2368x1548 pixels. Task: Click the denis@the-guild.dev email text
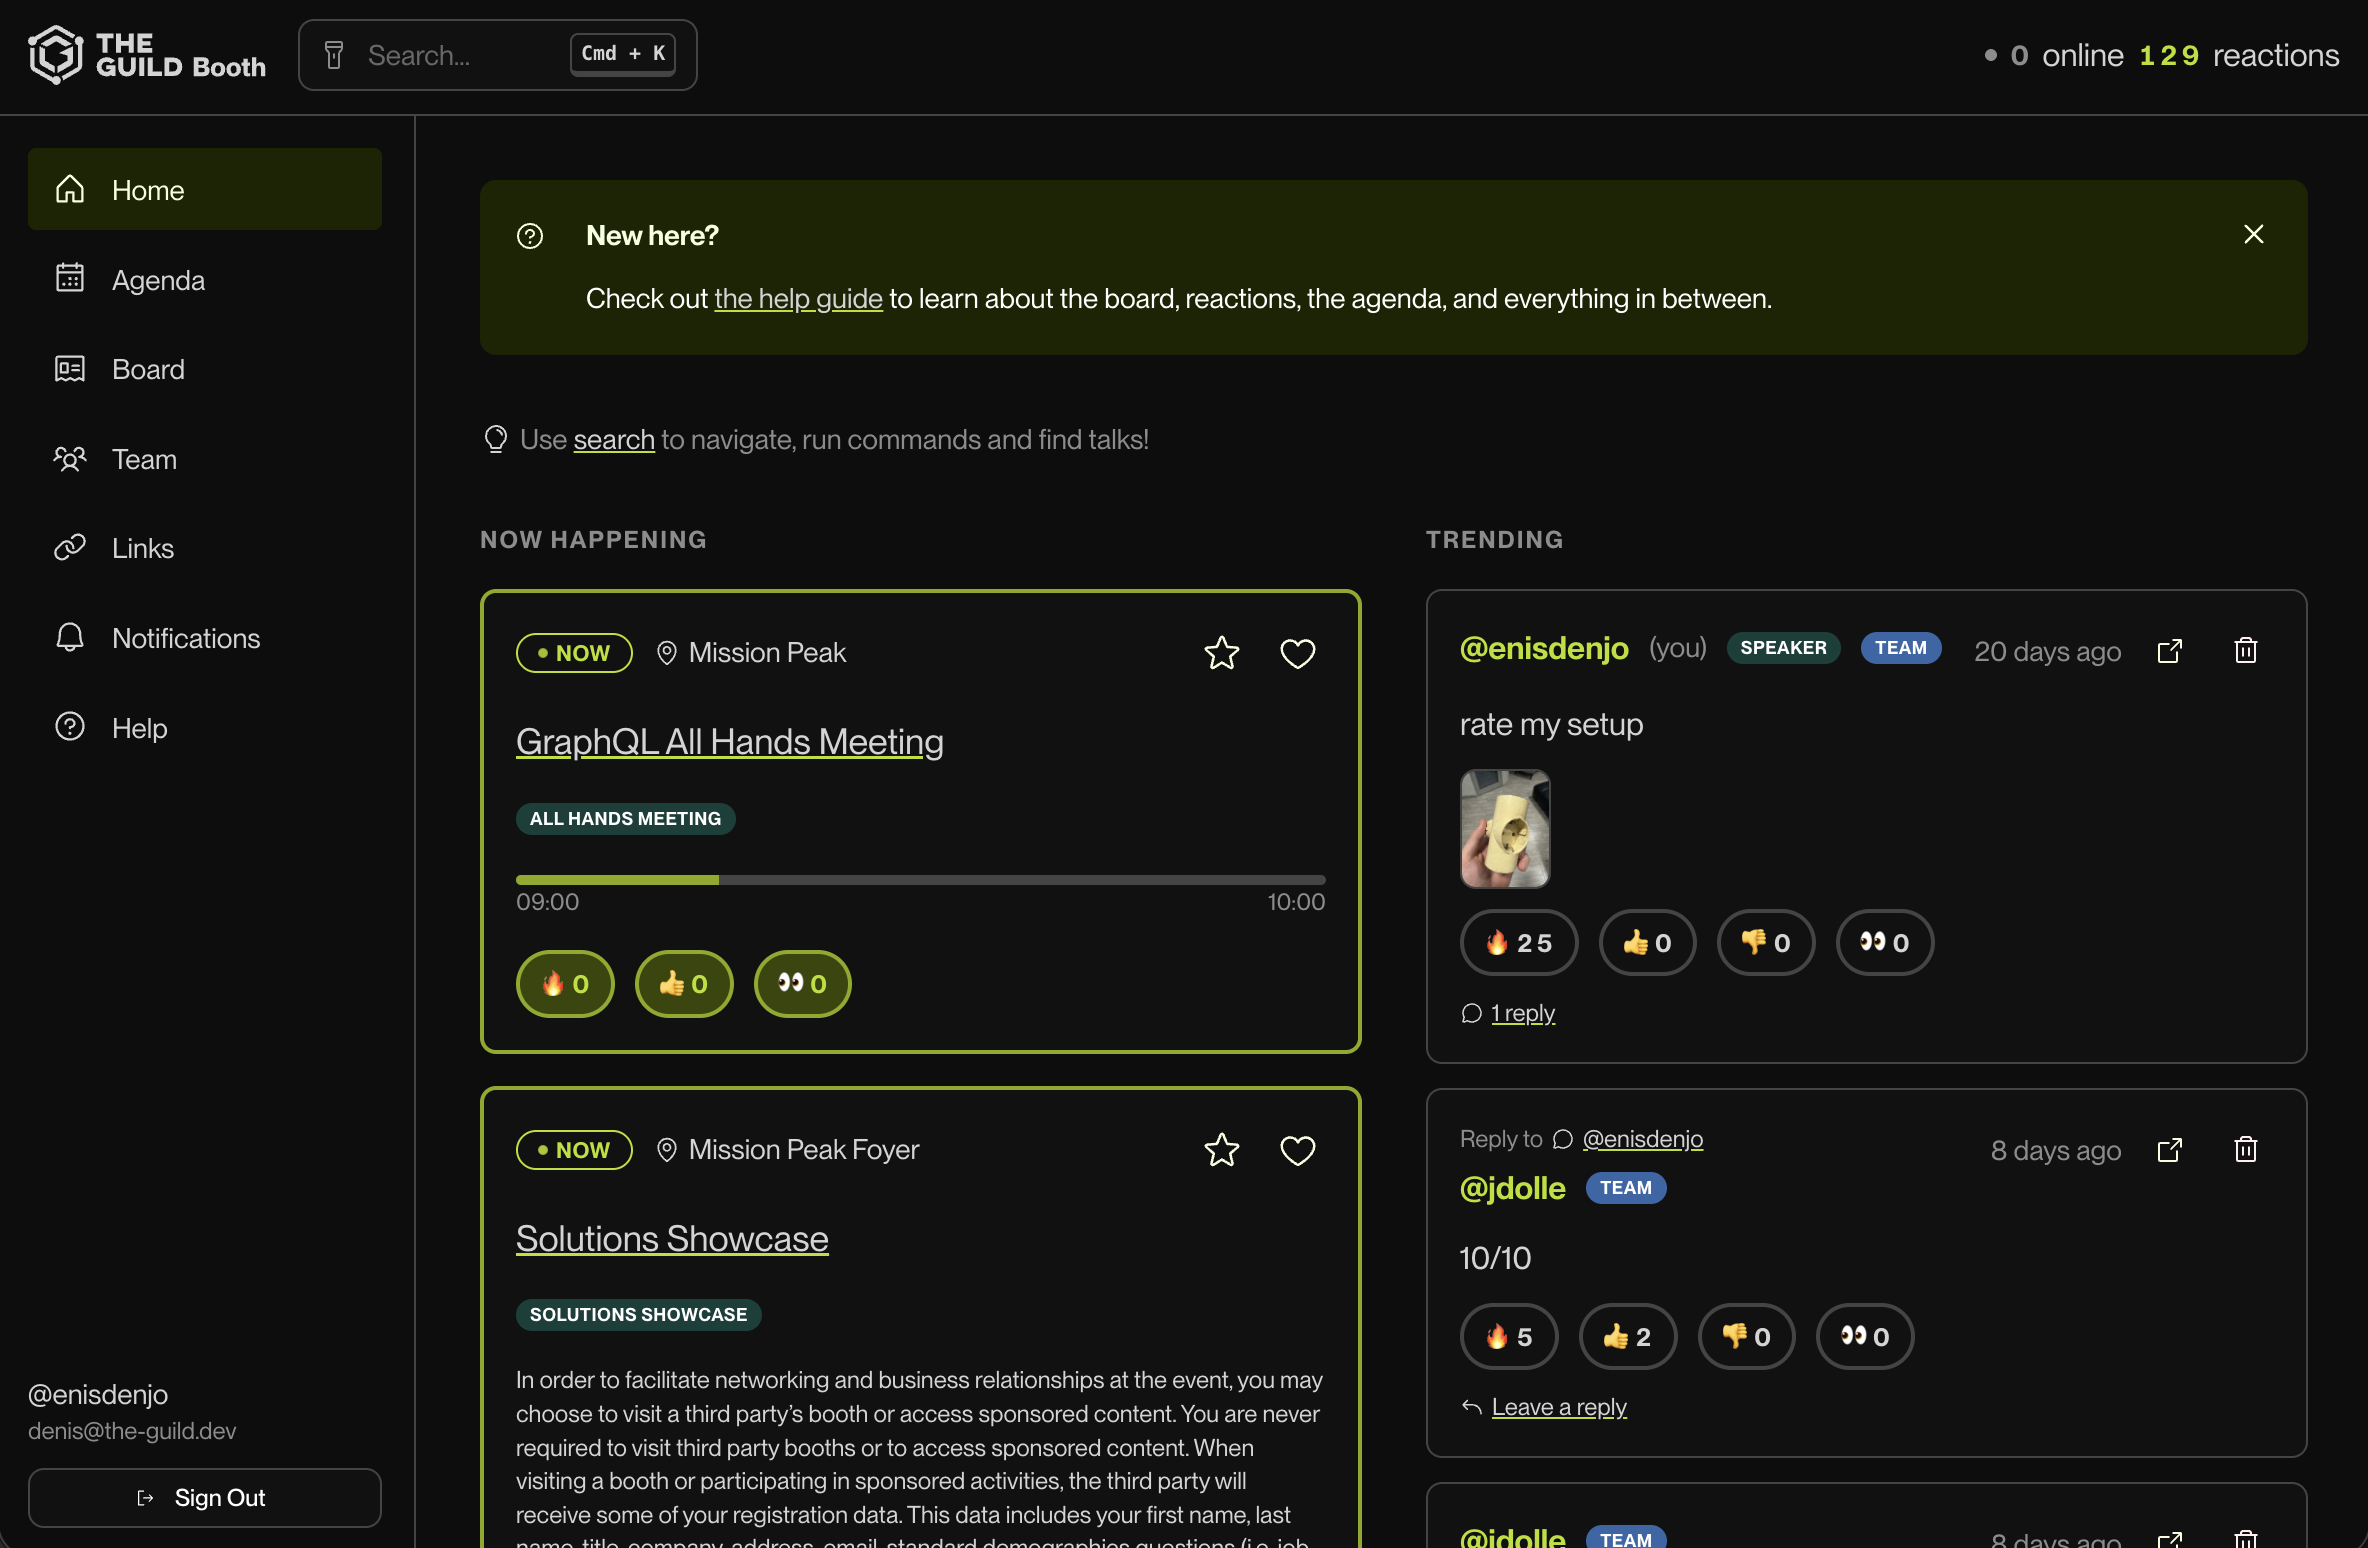(132, 1431)
